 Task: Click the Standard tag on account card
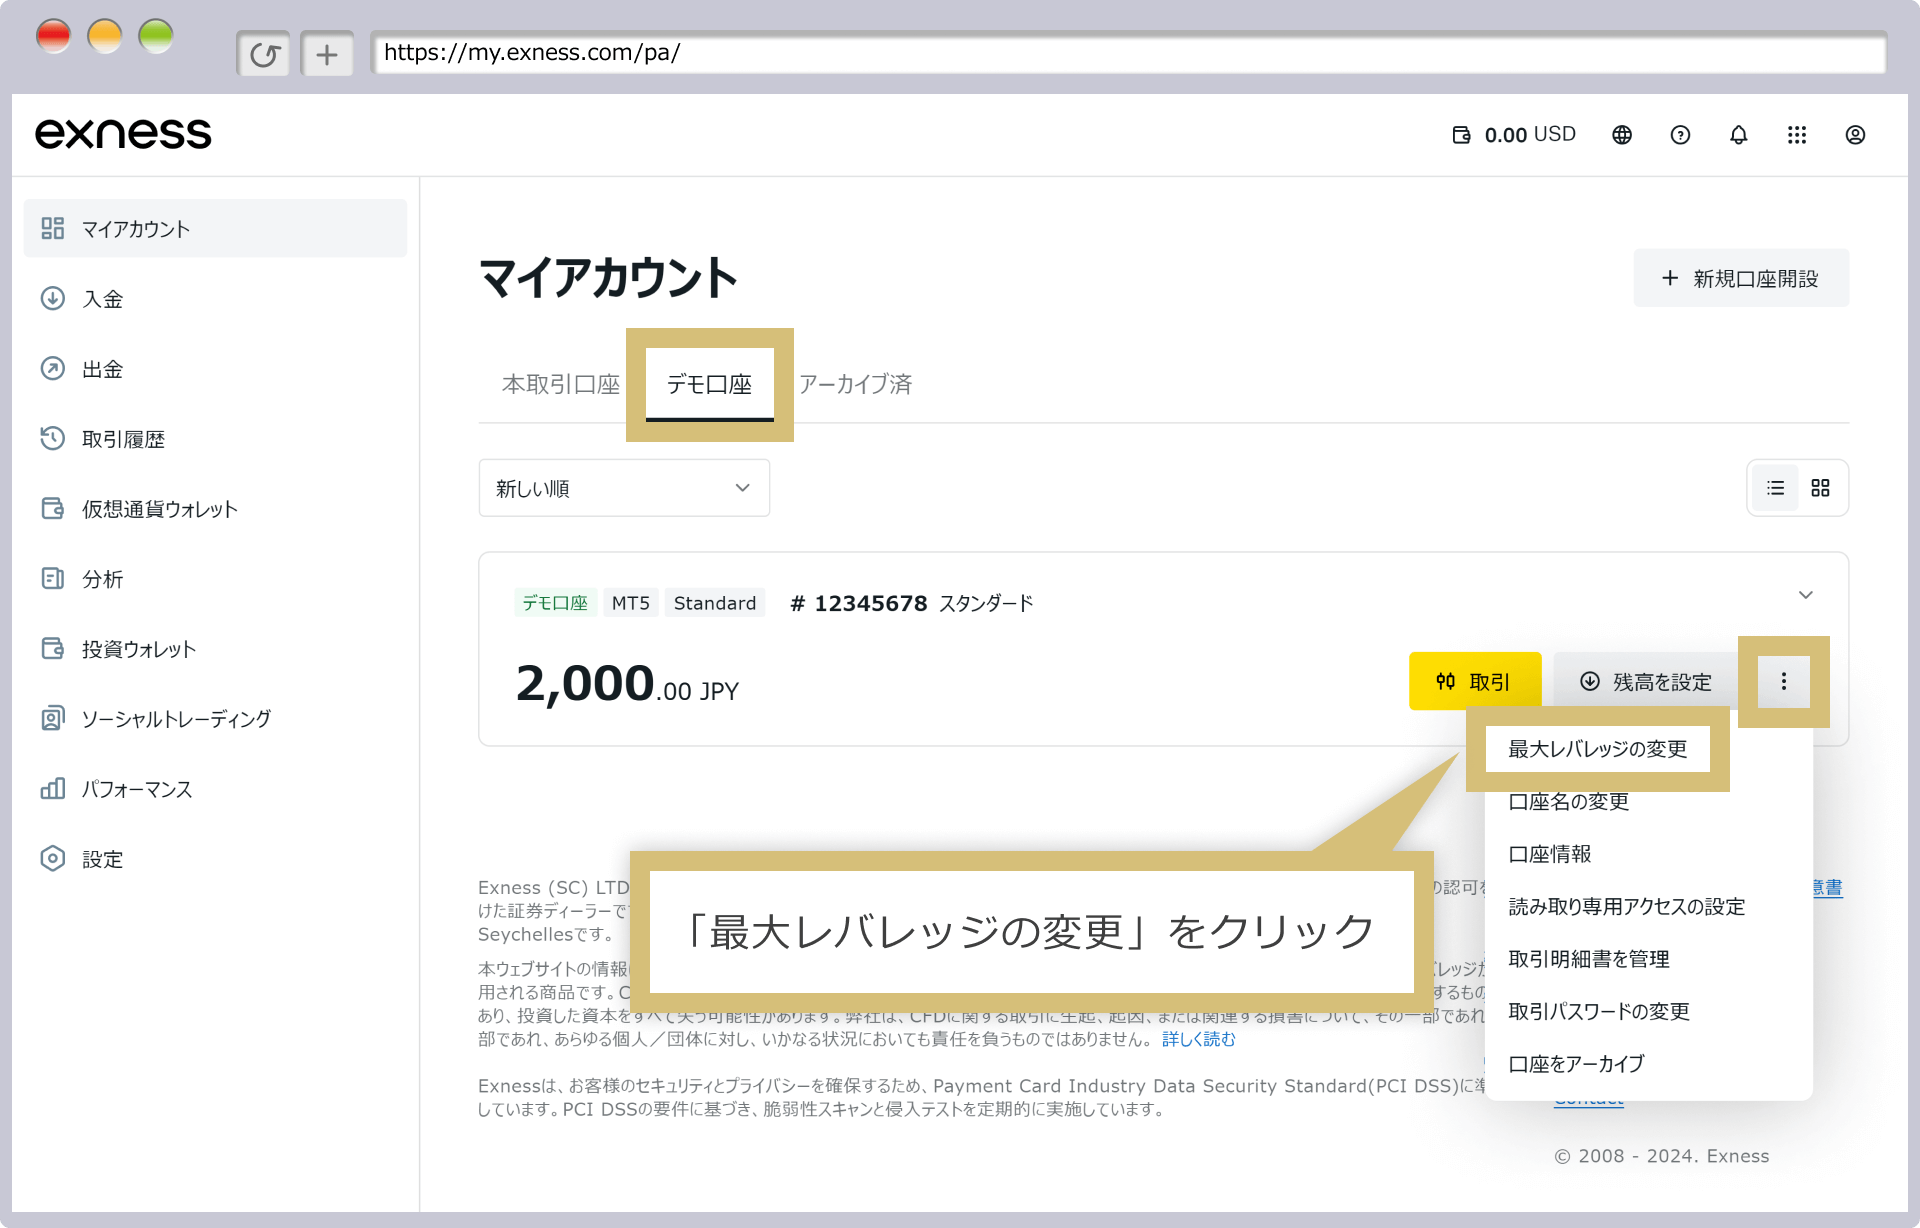click(x=715, y=603)
